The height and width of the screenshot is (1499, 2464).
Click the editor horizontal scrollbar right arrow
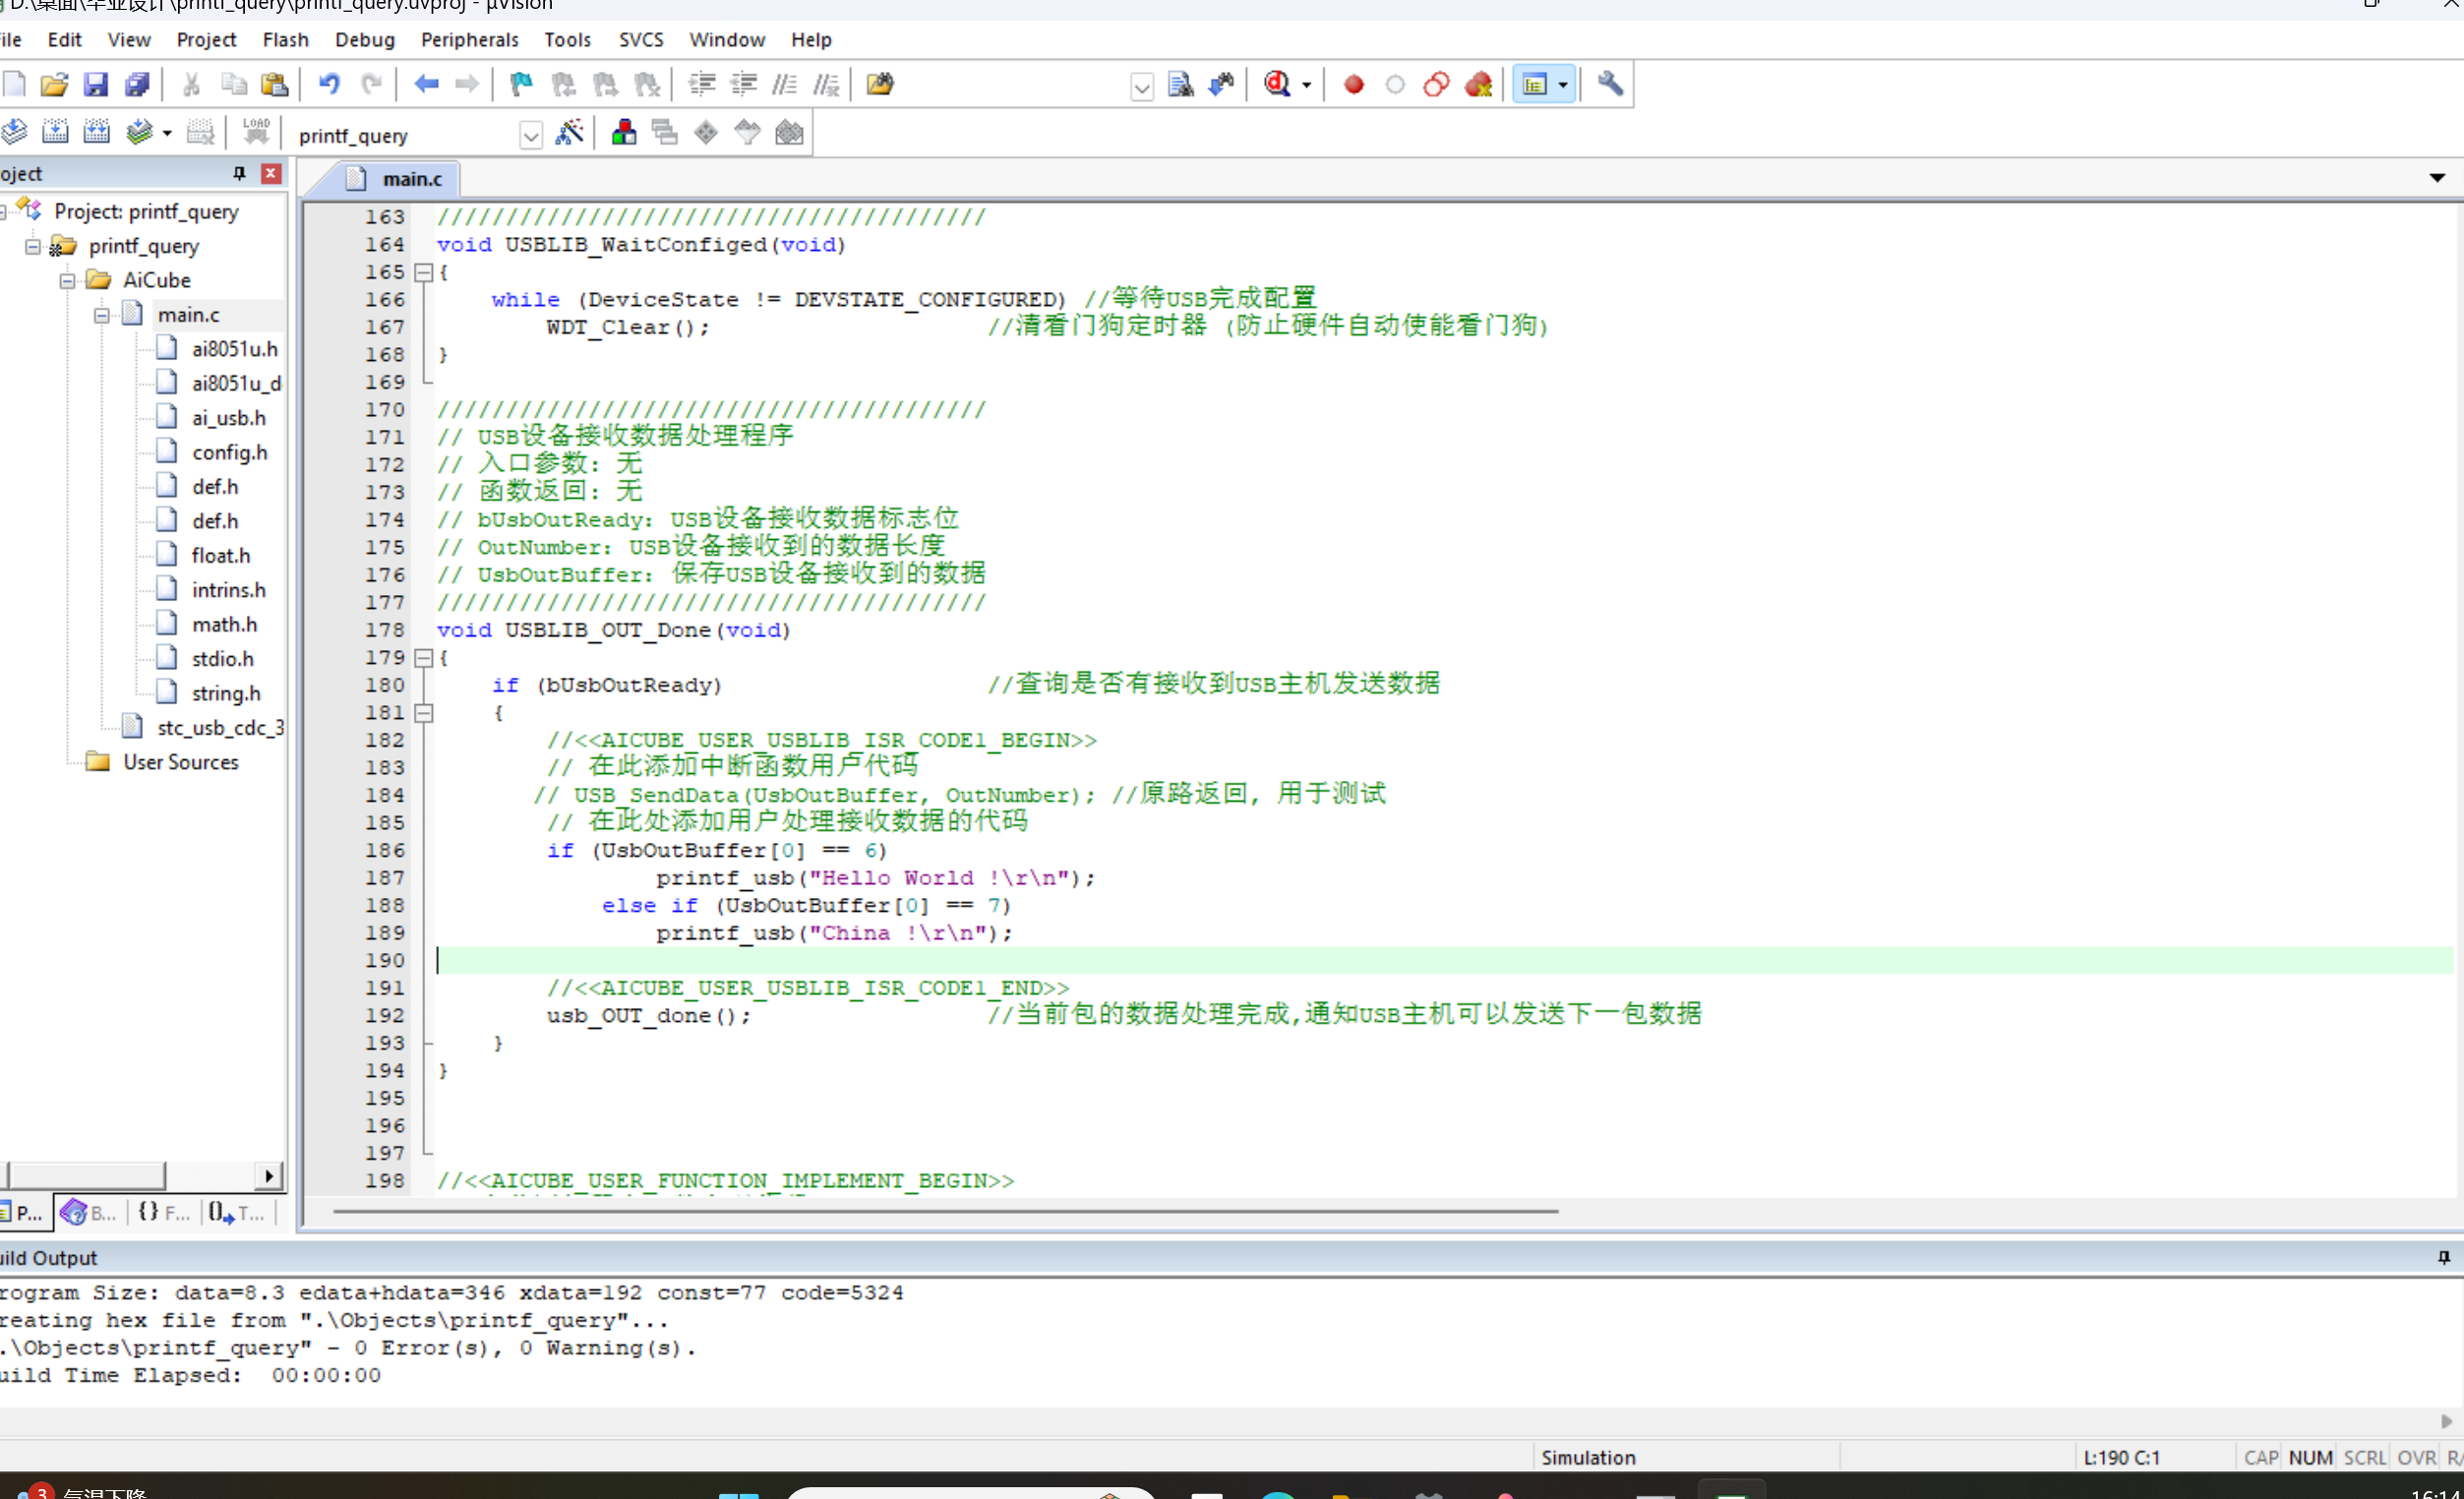(x=2448, y=1211)
